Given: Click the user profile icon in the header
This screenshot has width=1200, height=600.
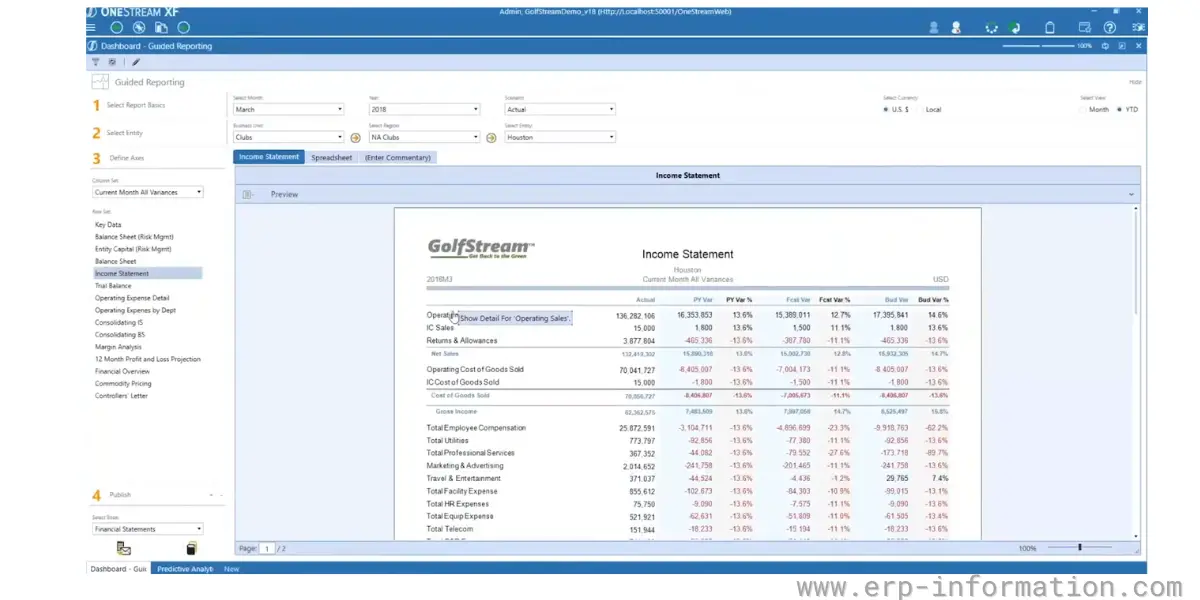Looking at the screenshot, I should pos(934,28).
